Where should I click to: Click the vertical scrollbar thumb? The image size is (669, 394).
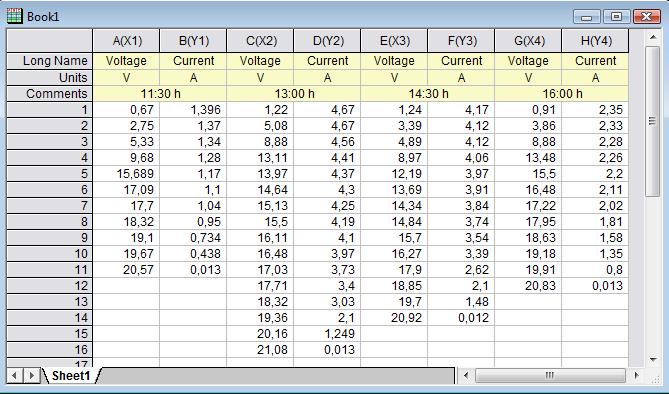tap(653, 121)
